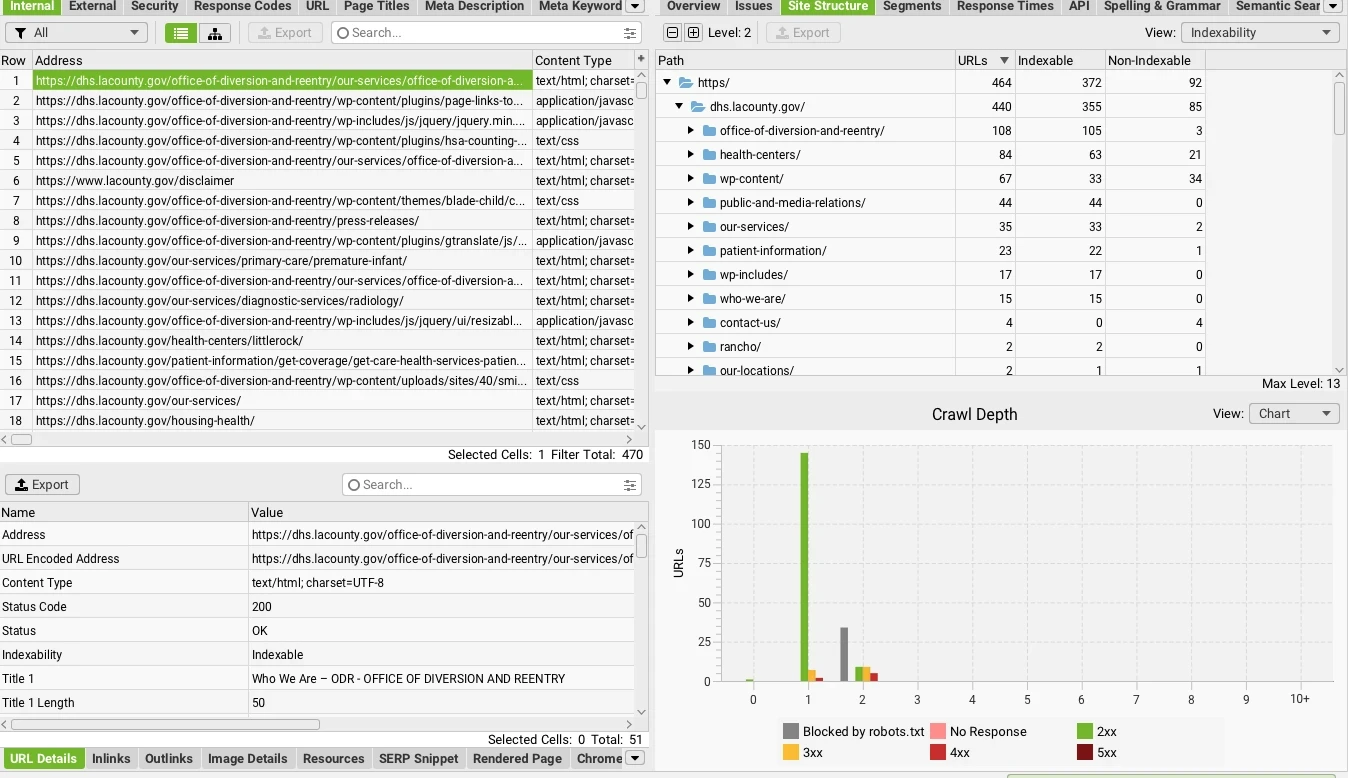
Task: Collapse all site structure levels (minus icon)
Action: 672,33
